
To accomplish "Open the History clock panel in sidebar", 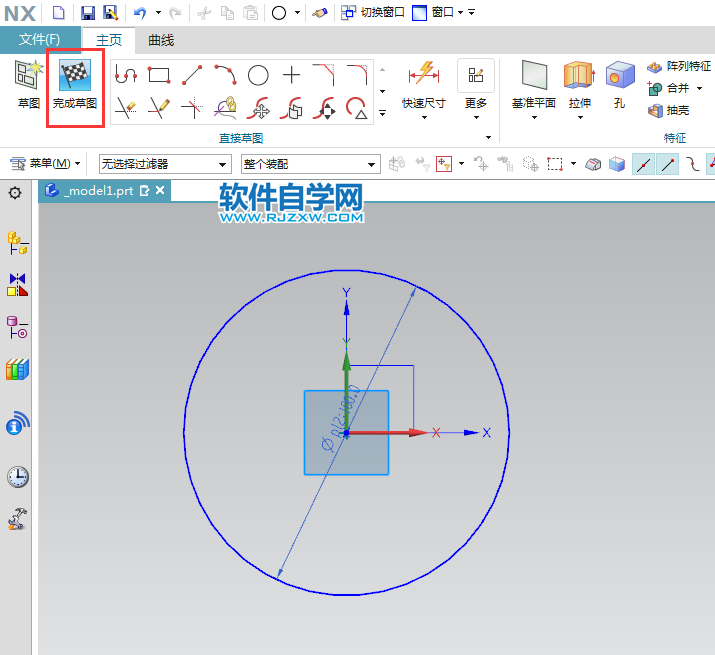I will pyautogui.click(x=17, y=476).
